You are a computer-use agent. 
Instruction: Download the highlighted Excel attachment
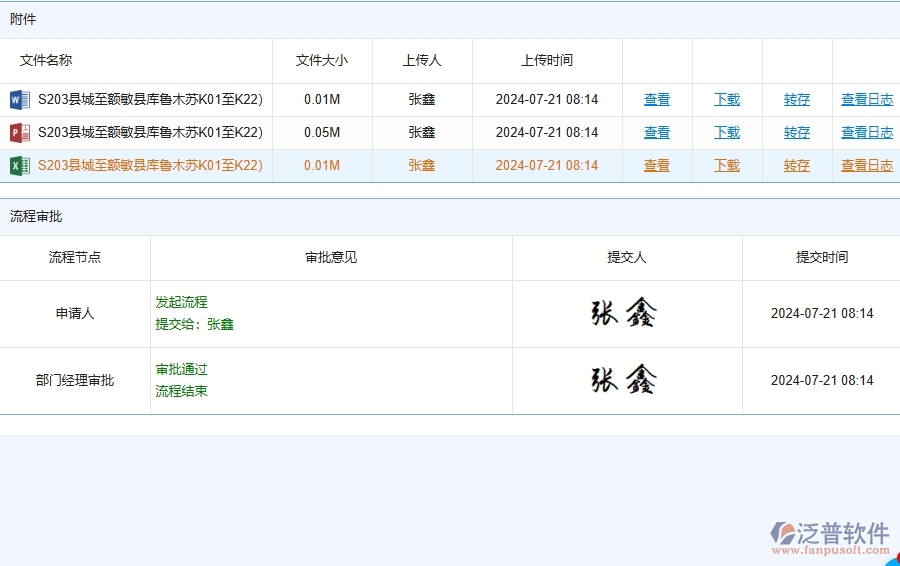tap(727, 166)
